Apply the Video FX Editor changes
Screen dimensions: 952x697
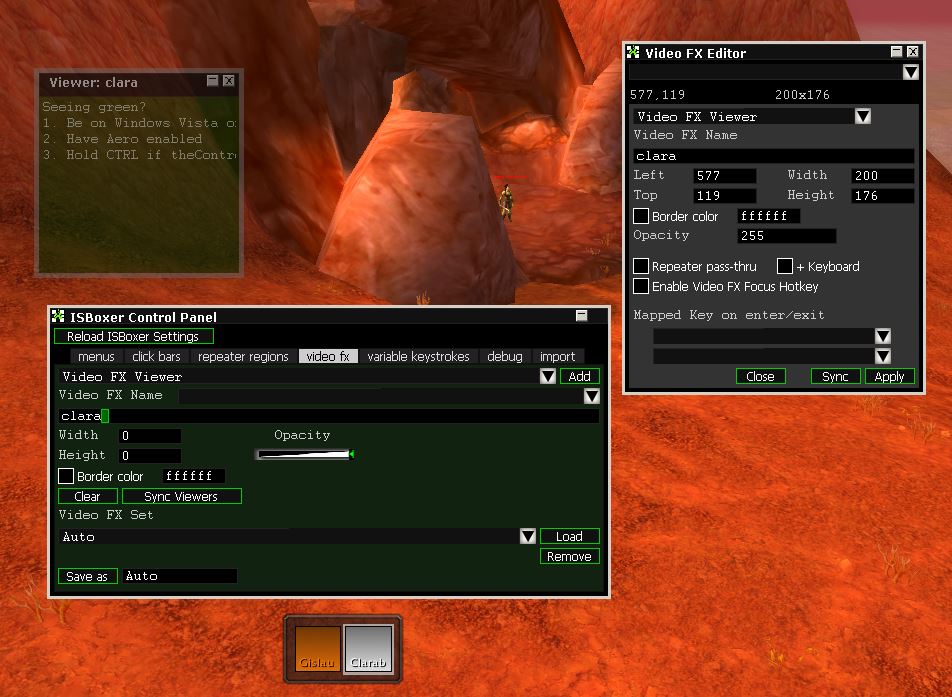click(889, 376)
